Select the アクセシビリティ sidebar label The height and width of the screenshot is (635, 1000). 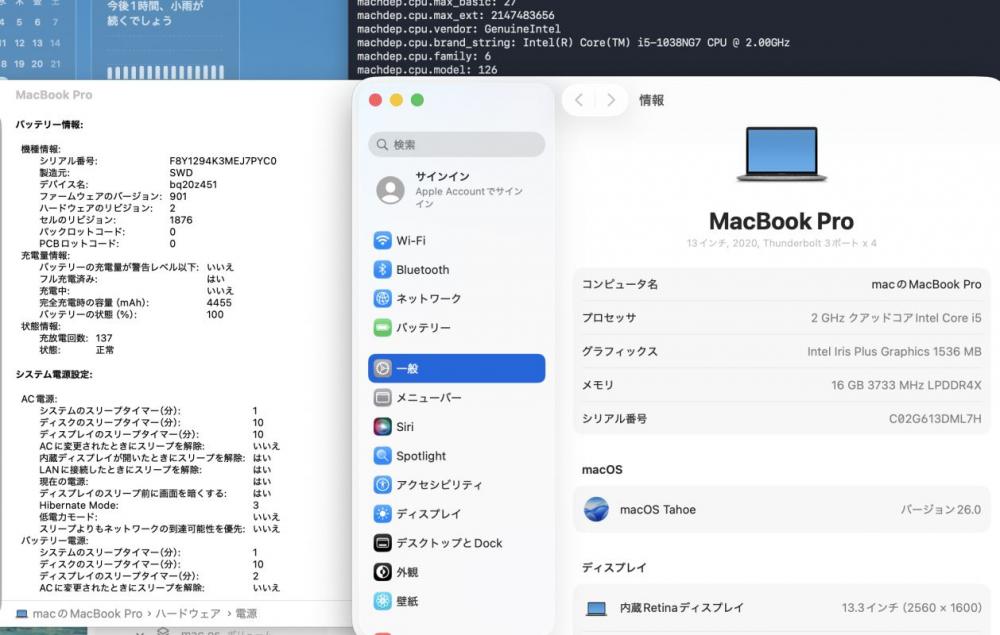click(439, 485)
